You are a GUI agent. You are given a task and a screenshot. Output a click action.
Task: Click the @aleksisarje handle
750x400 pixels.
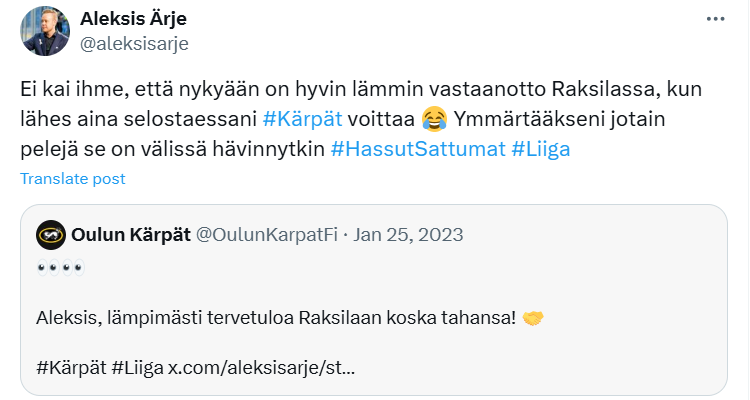click(133, 43)
